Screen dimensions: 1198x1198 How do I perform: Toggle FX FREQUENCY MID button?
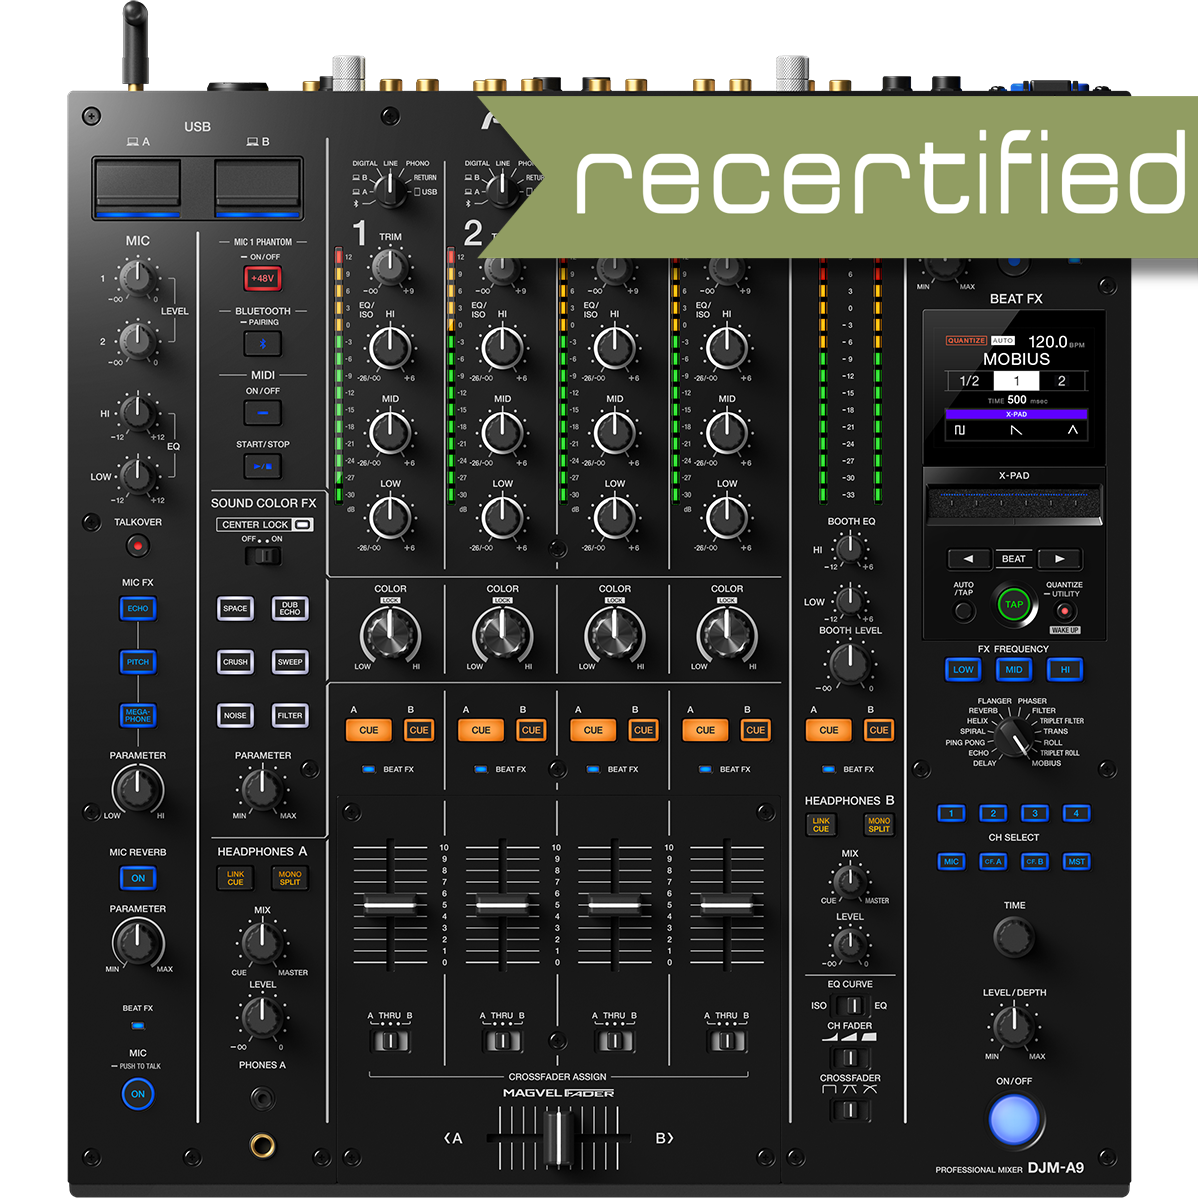(x=1014, y=670)
